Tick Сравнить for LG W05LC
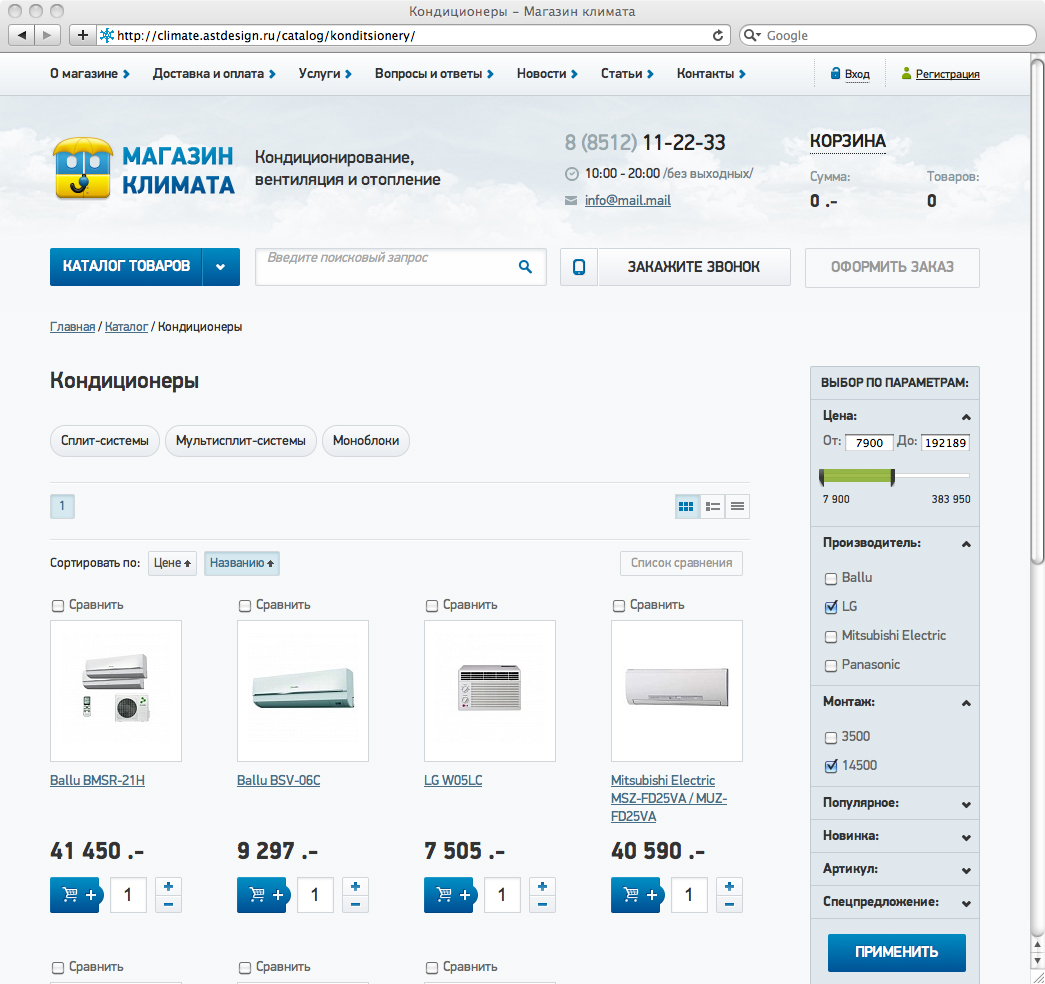Image resolution: width=1045 pixels, height=984 pixels. click(x=432, y=605)
